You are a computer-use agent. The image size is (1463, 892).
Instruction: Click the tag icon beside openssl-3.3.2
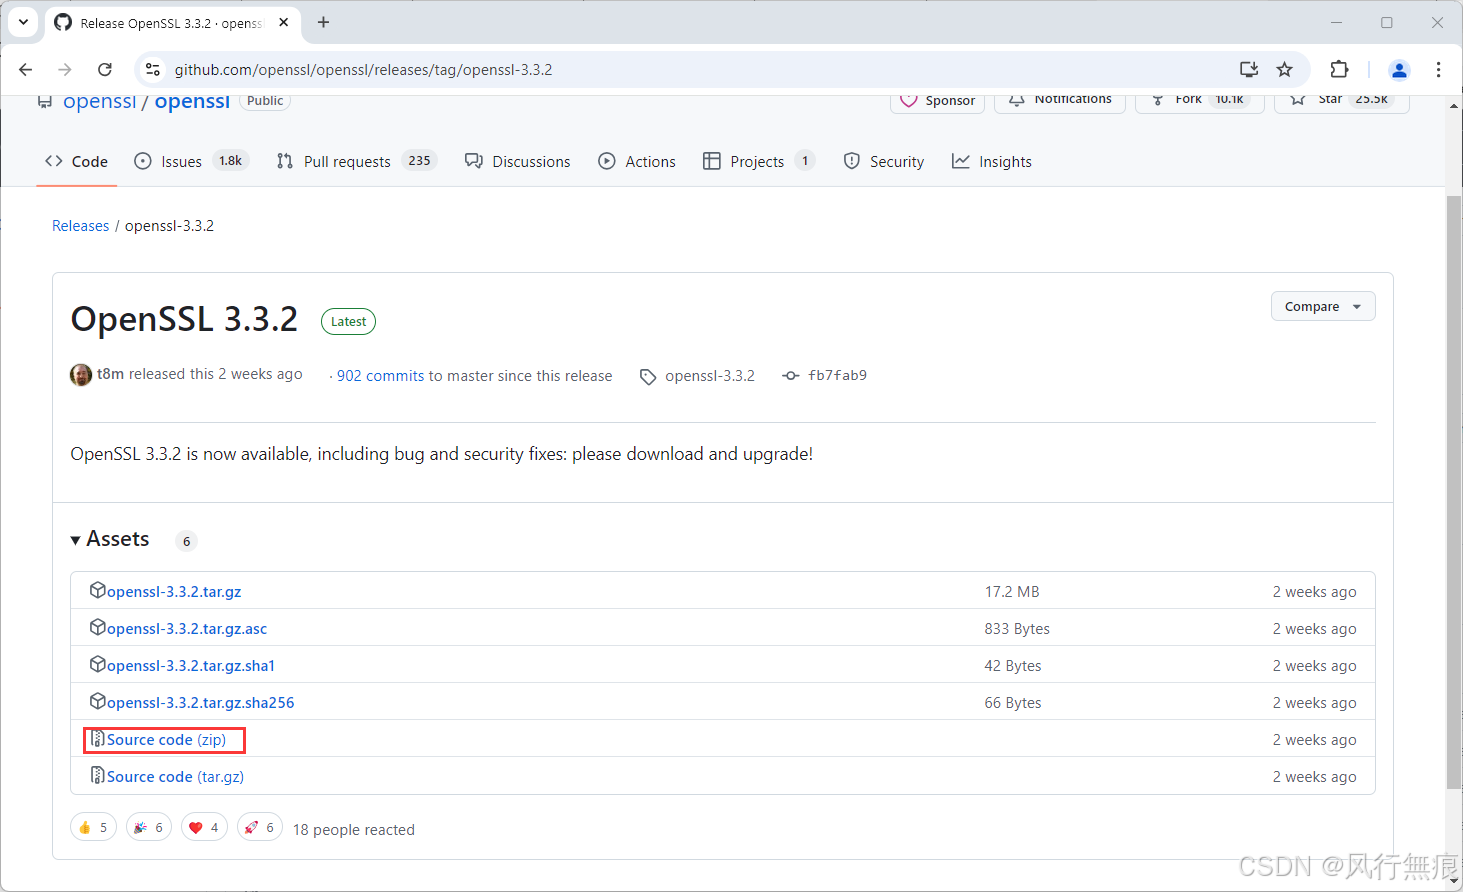[648, 377]
